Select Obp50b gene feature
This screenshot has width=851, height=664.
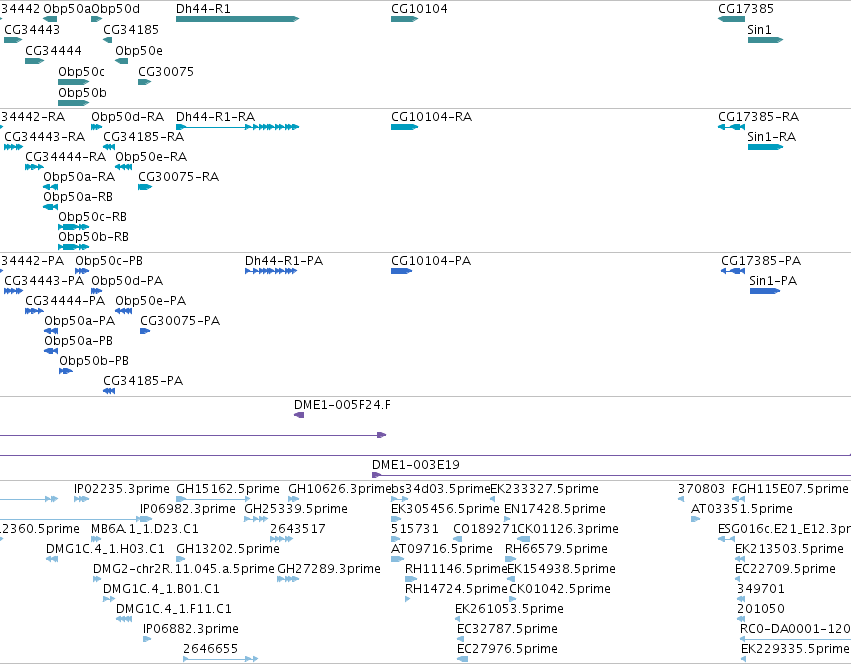click(x=73, y=103)
